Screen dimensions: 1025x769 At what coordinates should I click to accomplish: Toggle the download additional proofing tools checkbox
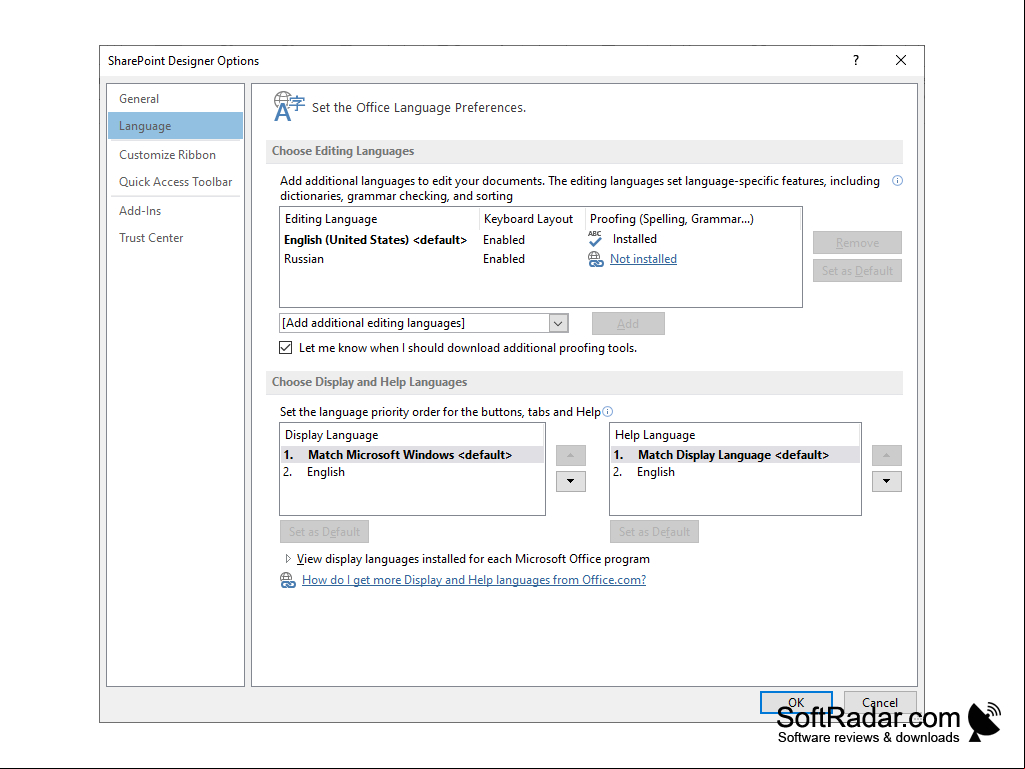(286, 348)
